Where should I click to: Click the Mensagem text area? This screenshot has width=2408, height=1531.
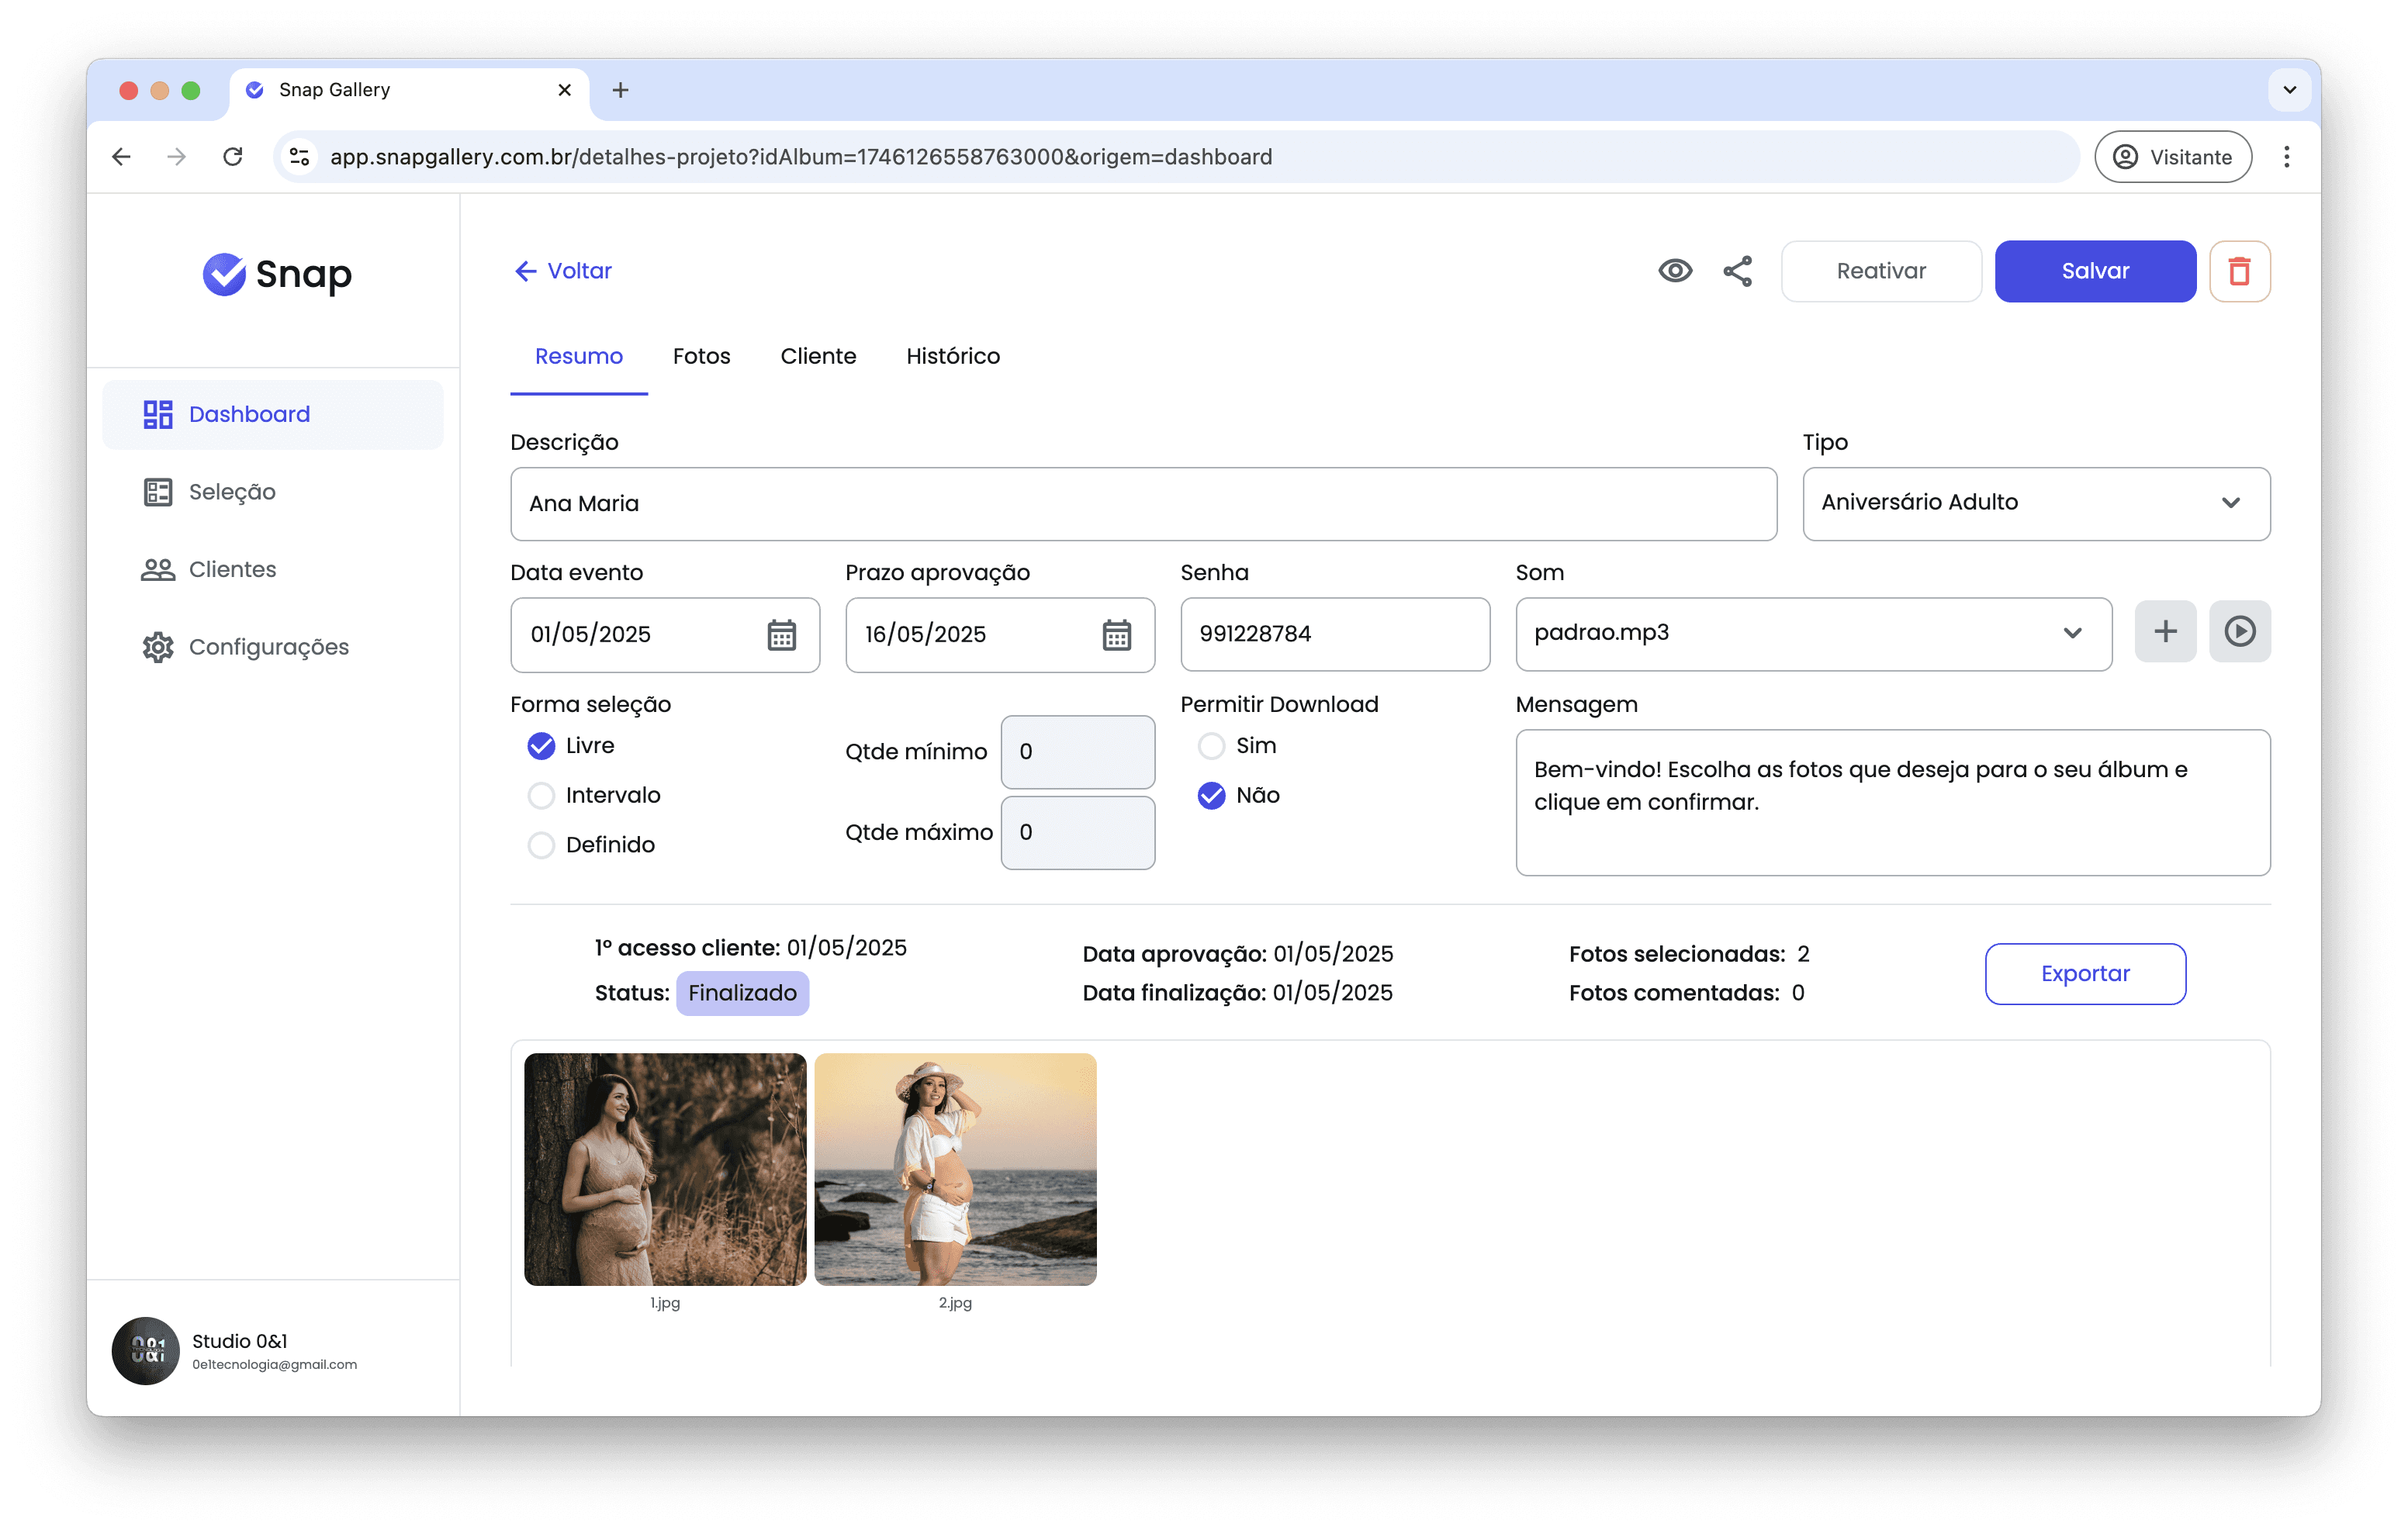point(1893,803)
